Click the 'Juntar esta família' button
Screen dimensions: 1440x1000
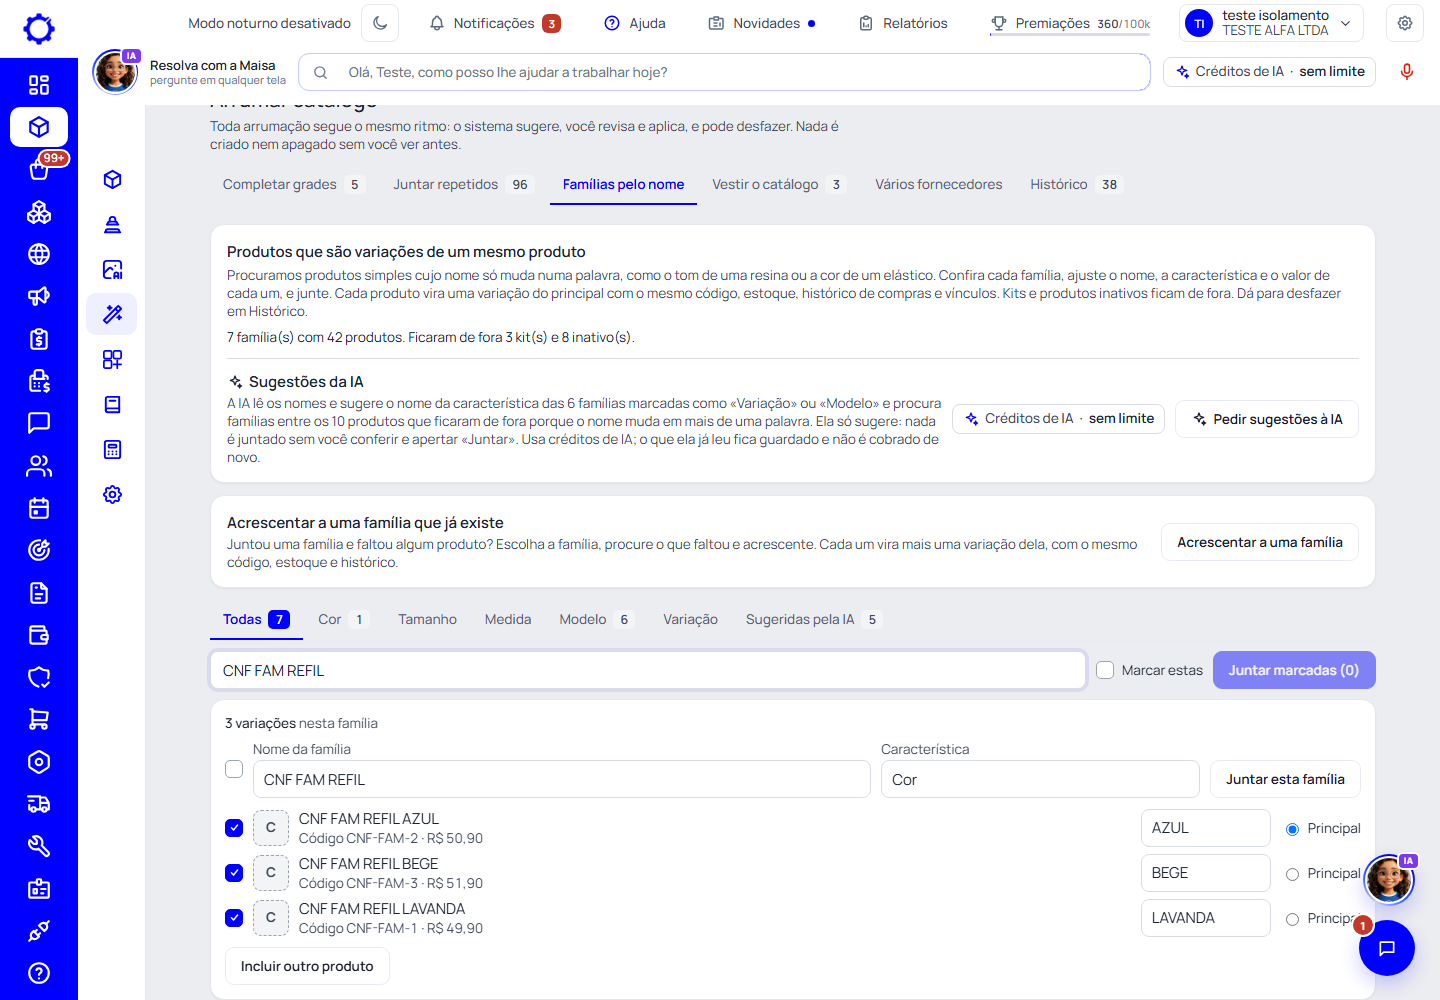(x=1285, y=779)
